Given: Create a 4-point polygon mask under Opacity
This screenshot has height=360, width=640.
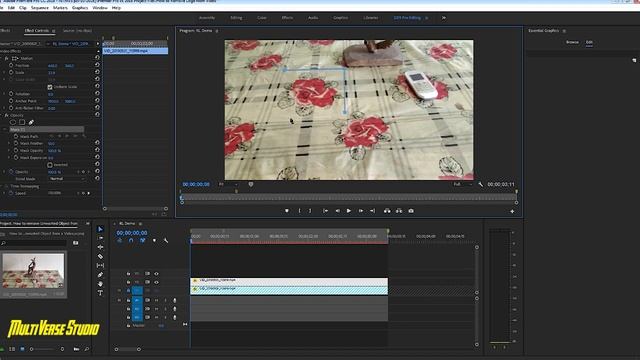Looking at the screenshot, I should [x=22, y=122].
